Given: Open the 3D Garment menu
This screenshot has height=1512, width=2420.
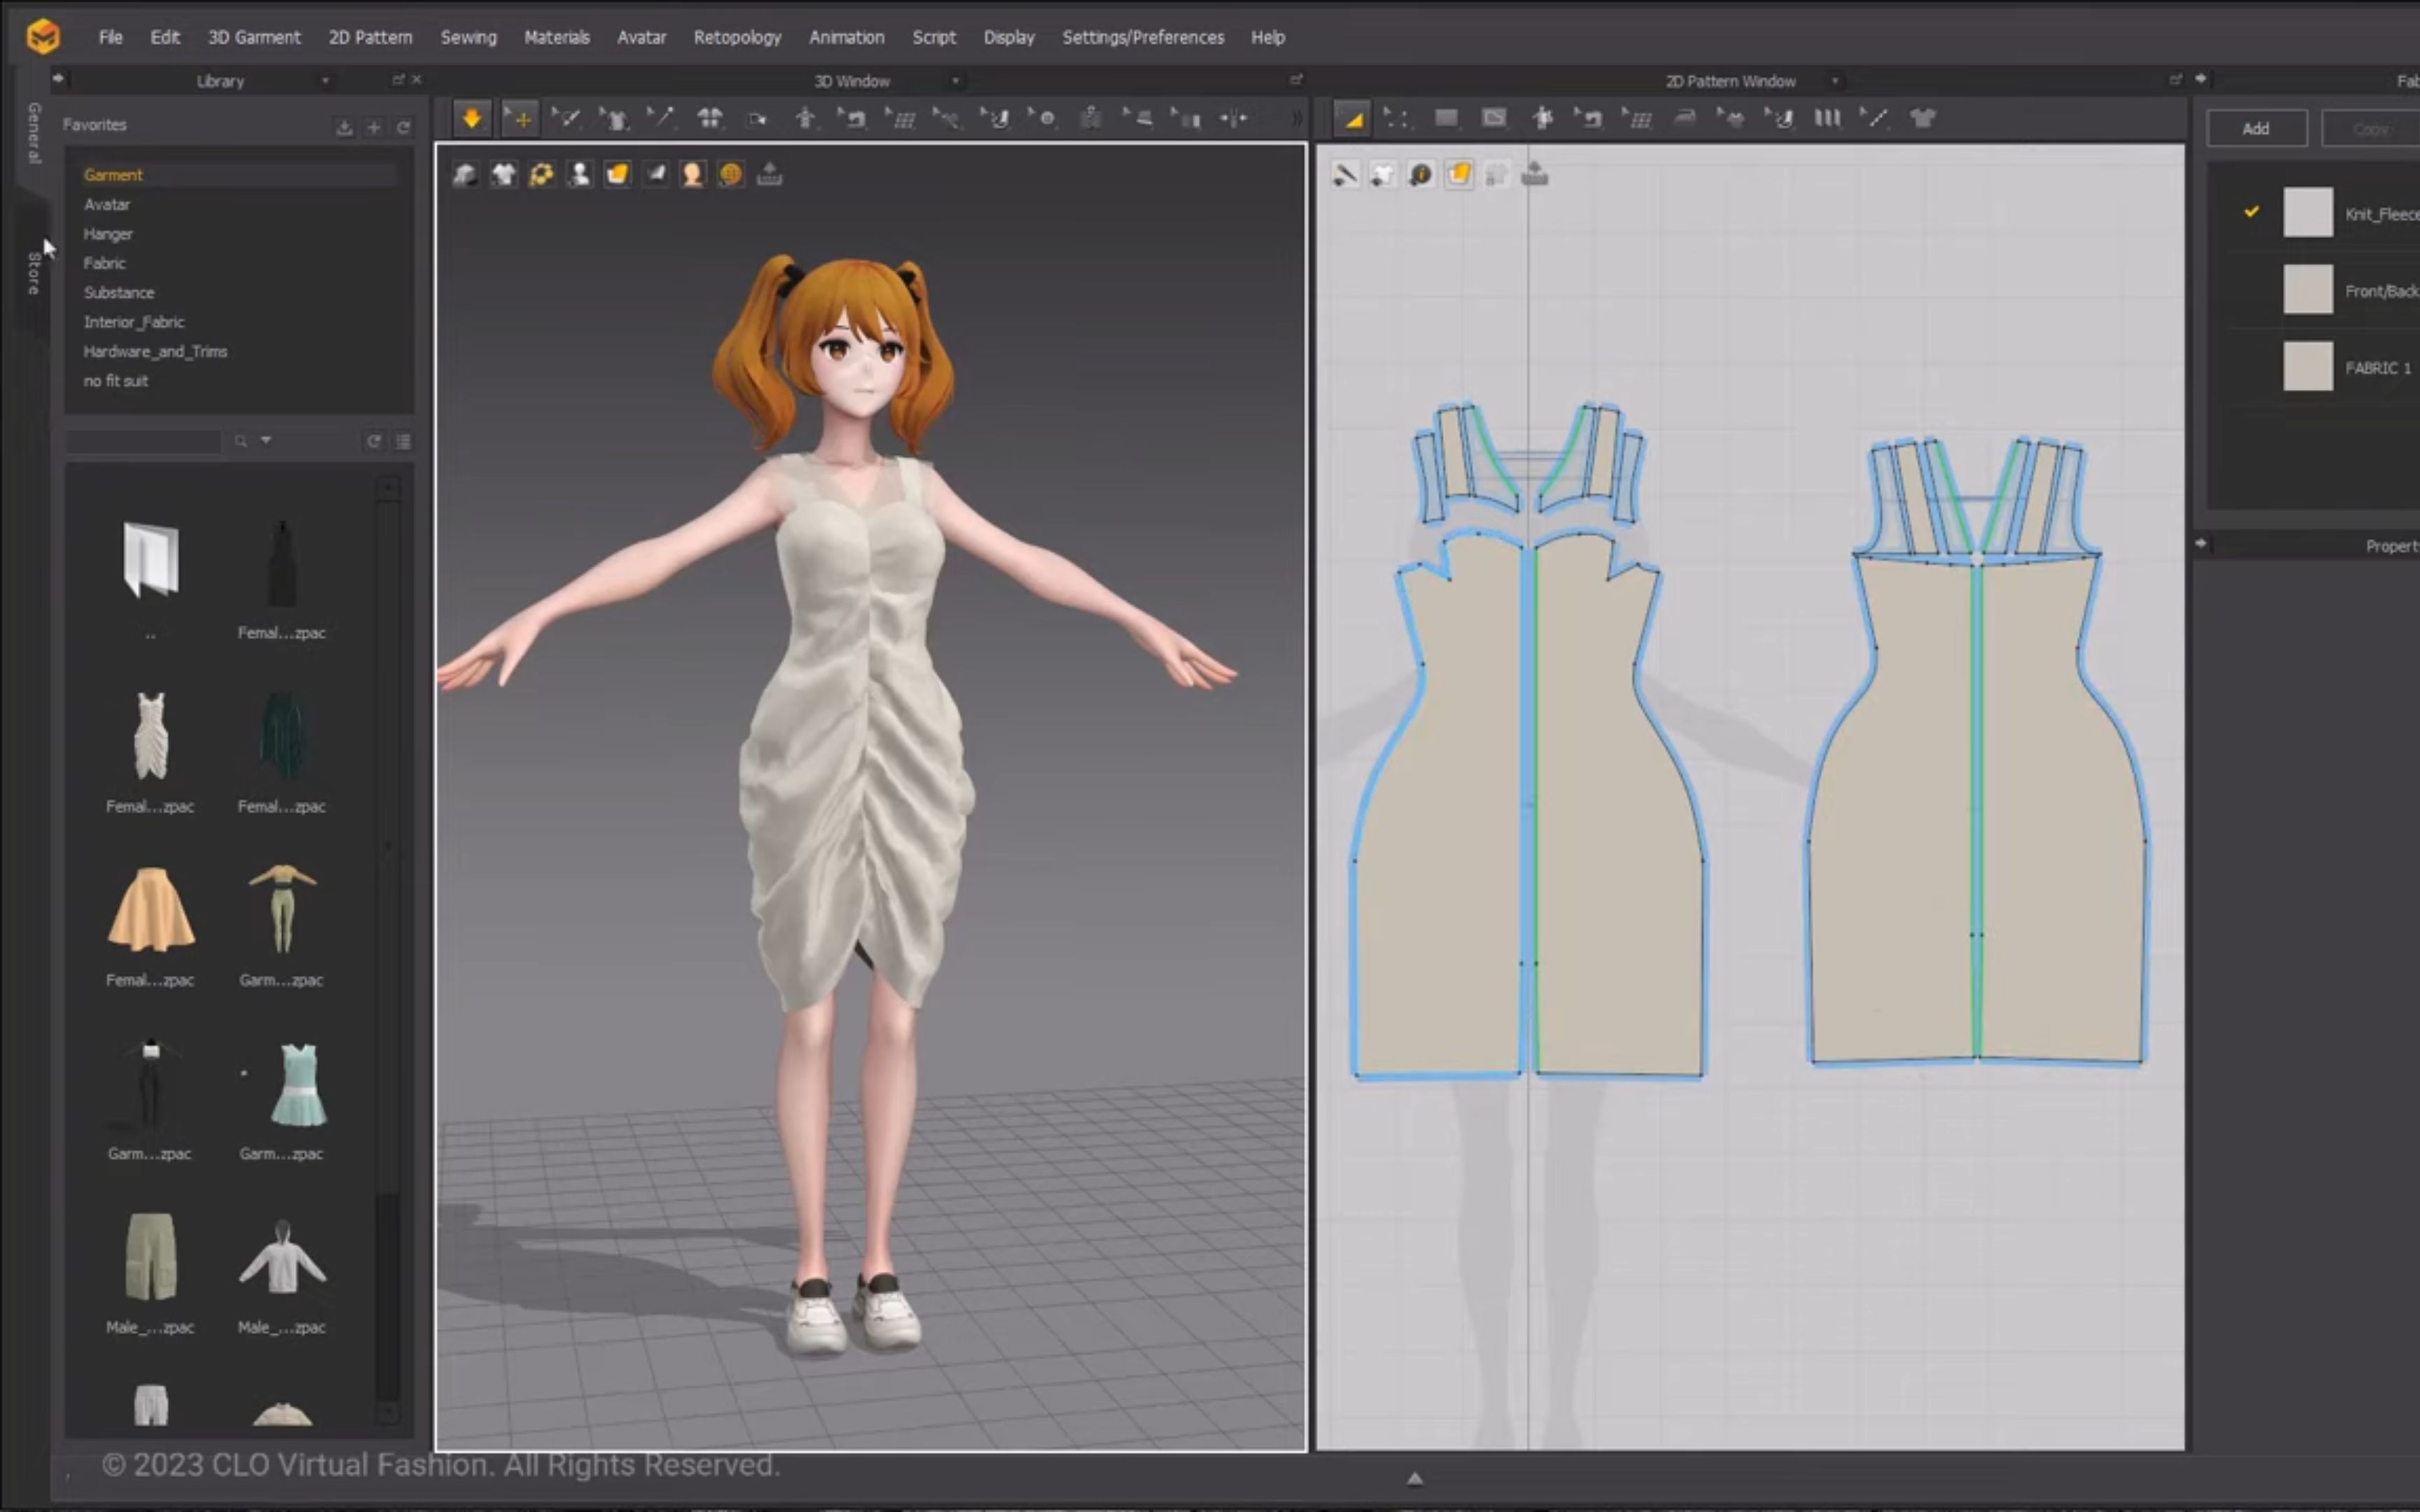Looking at the screenshot, I should pyautogui.click(x=254, y=37).
